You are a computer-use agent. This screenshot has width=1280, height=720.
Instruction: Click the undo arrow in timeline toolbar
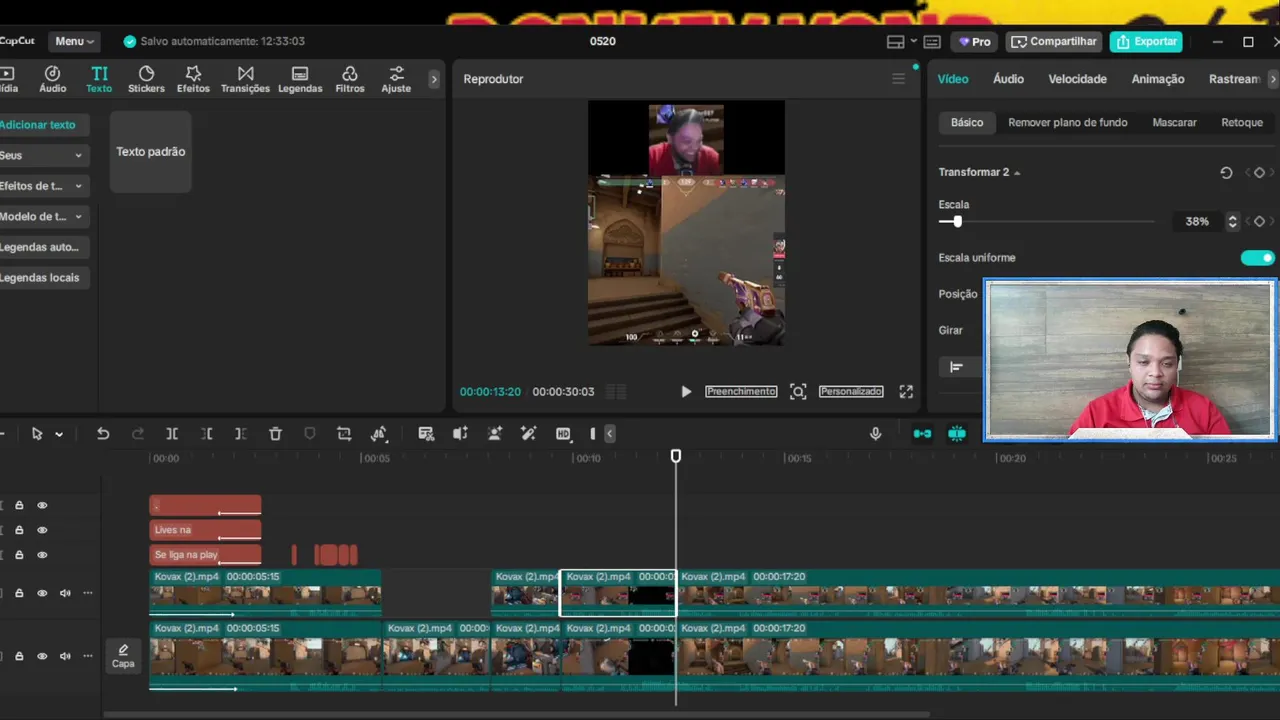pyautogui.click(x=103, y=434)
